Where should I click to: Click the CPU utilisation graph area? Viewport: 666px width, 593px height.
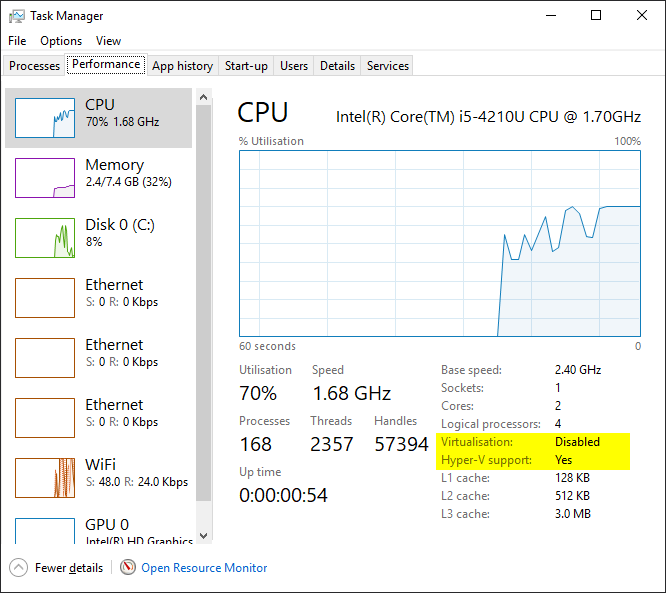(439, 243)
